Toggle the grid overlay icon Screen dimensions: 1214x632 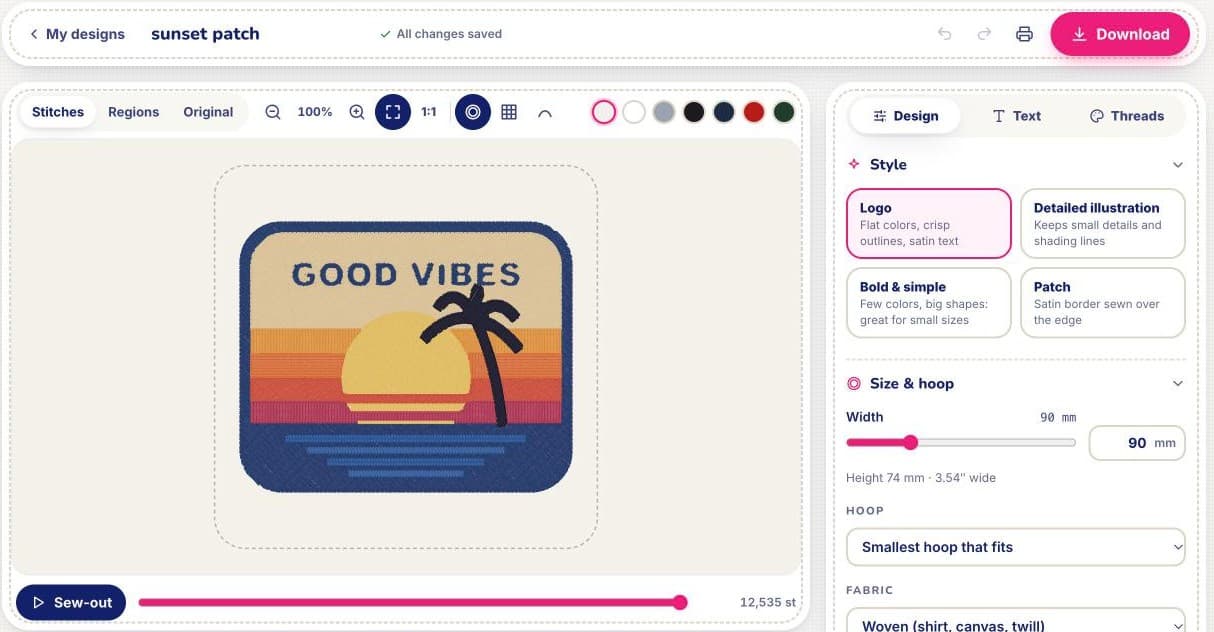click(509, 112)
